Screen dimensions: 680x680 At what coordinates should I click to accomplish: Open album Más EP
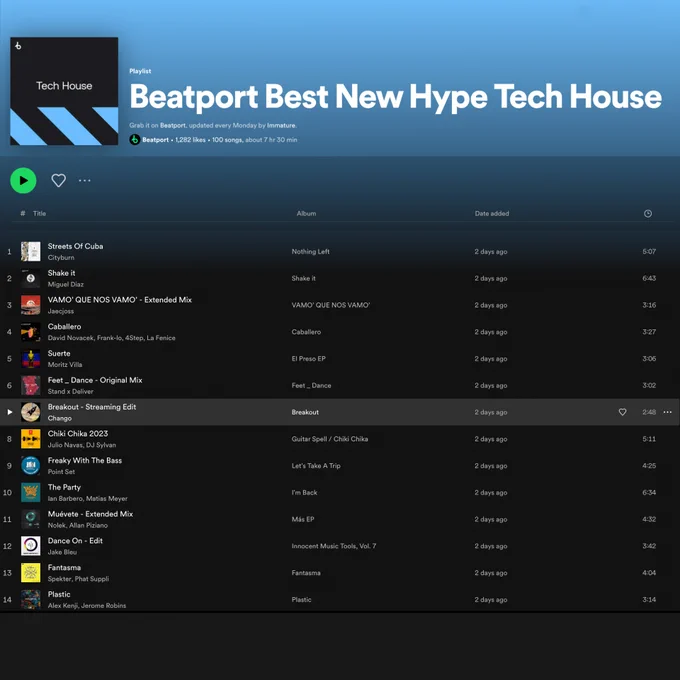click(303, 519)
